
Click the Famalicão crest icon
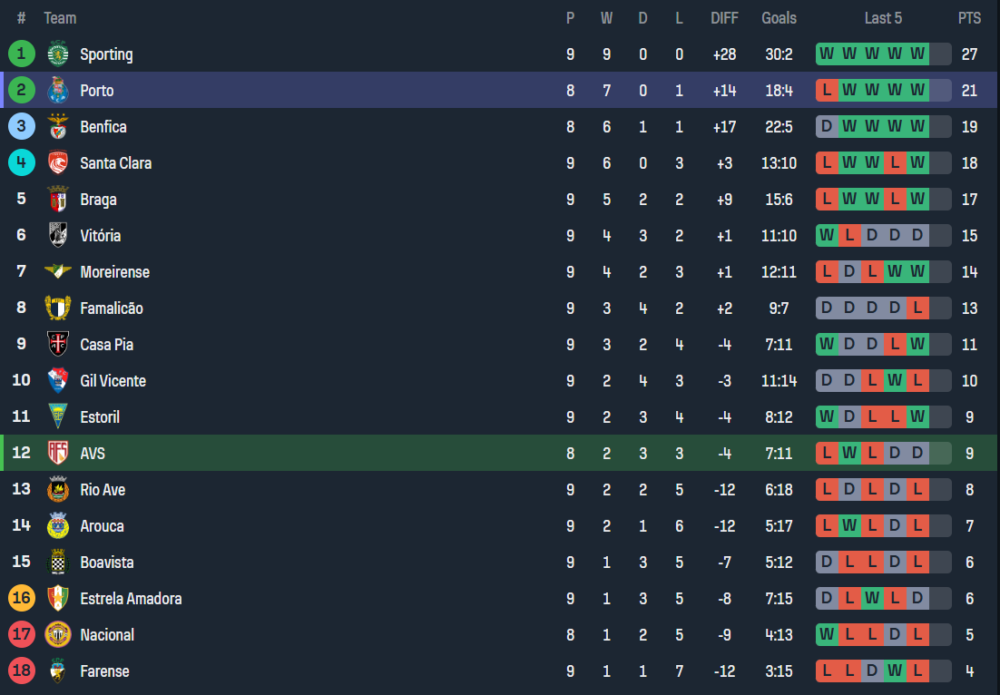[57, 308]
